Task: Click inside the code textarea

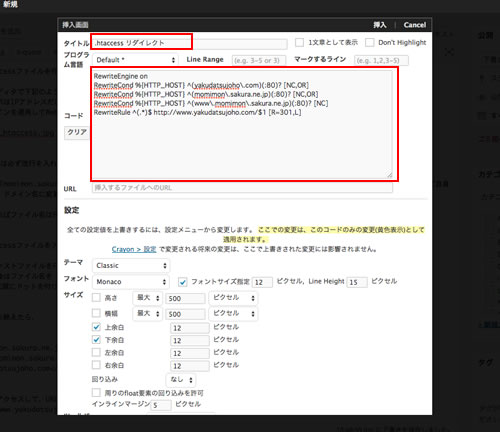Action: 242,124
